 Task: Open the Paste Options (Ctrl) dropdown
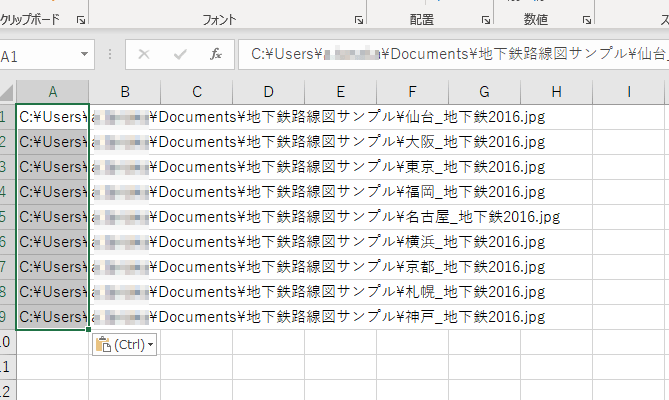(125, 344)
